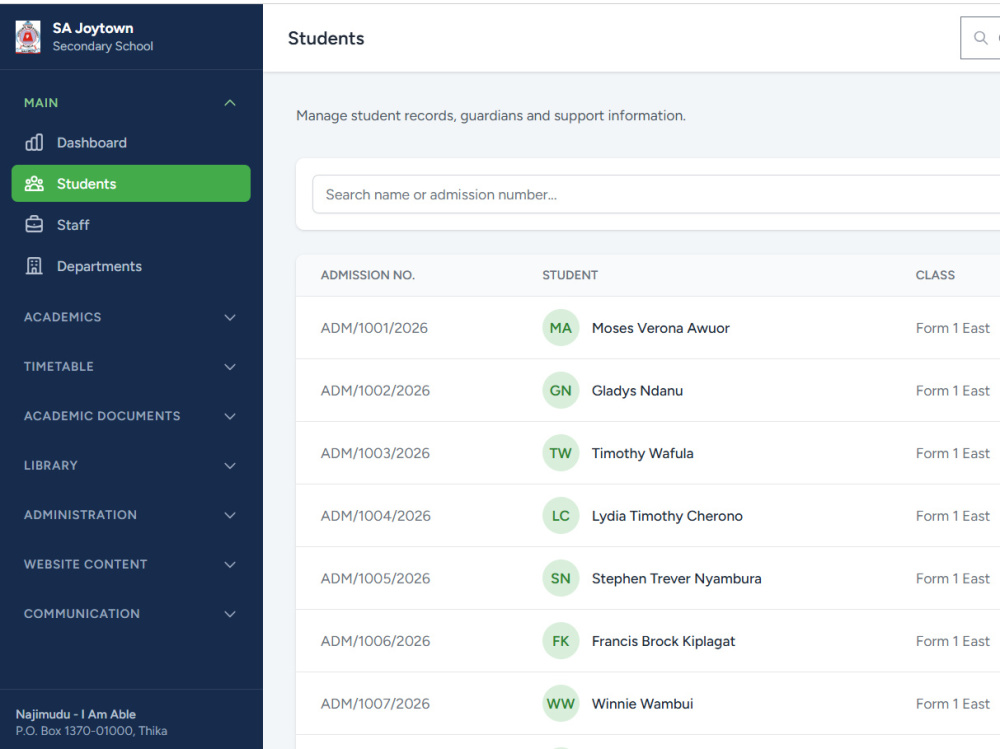This screenshot has height=749, width=1000.
Task: Click the LIBRARY section heading label
Action: point(50,465)
